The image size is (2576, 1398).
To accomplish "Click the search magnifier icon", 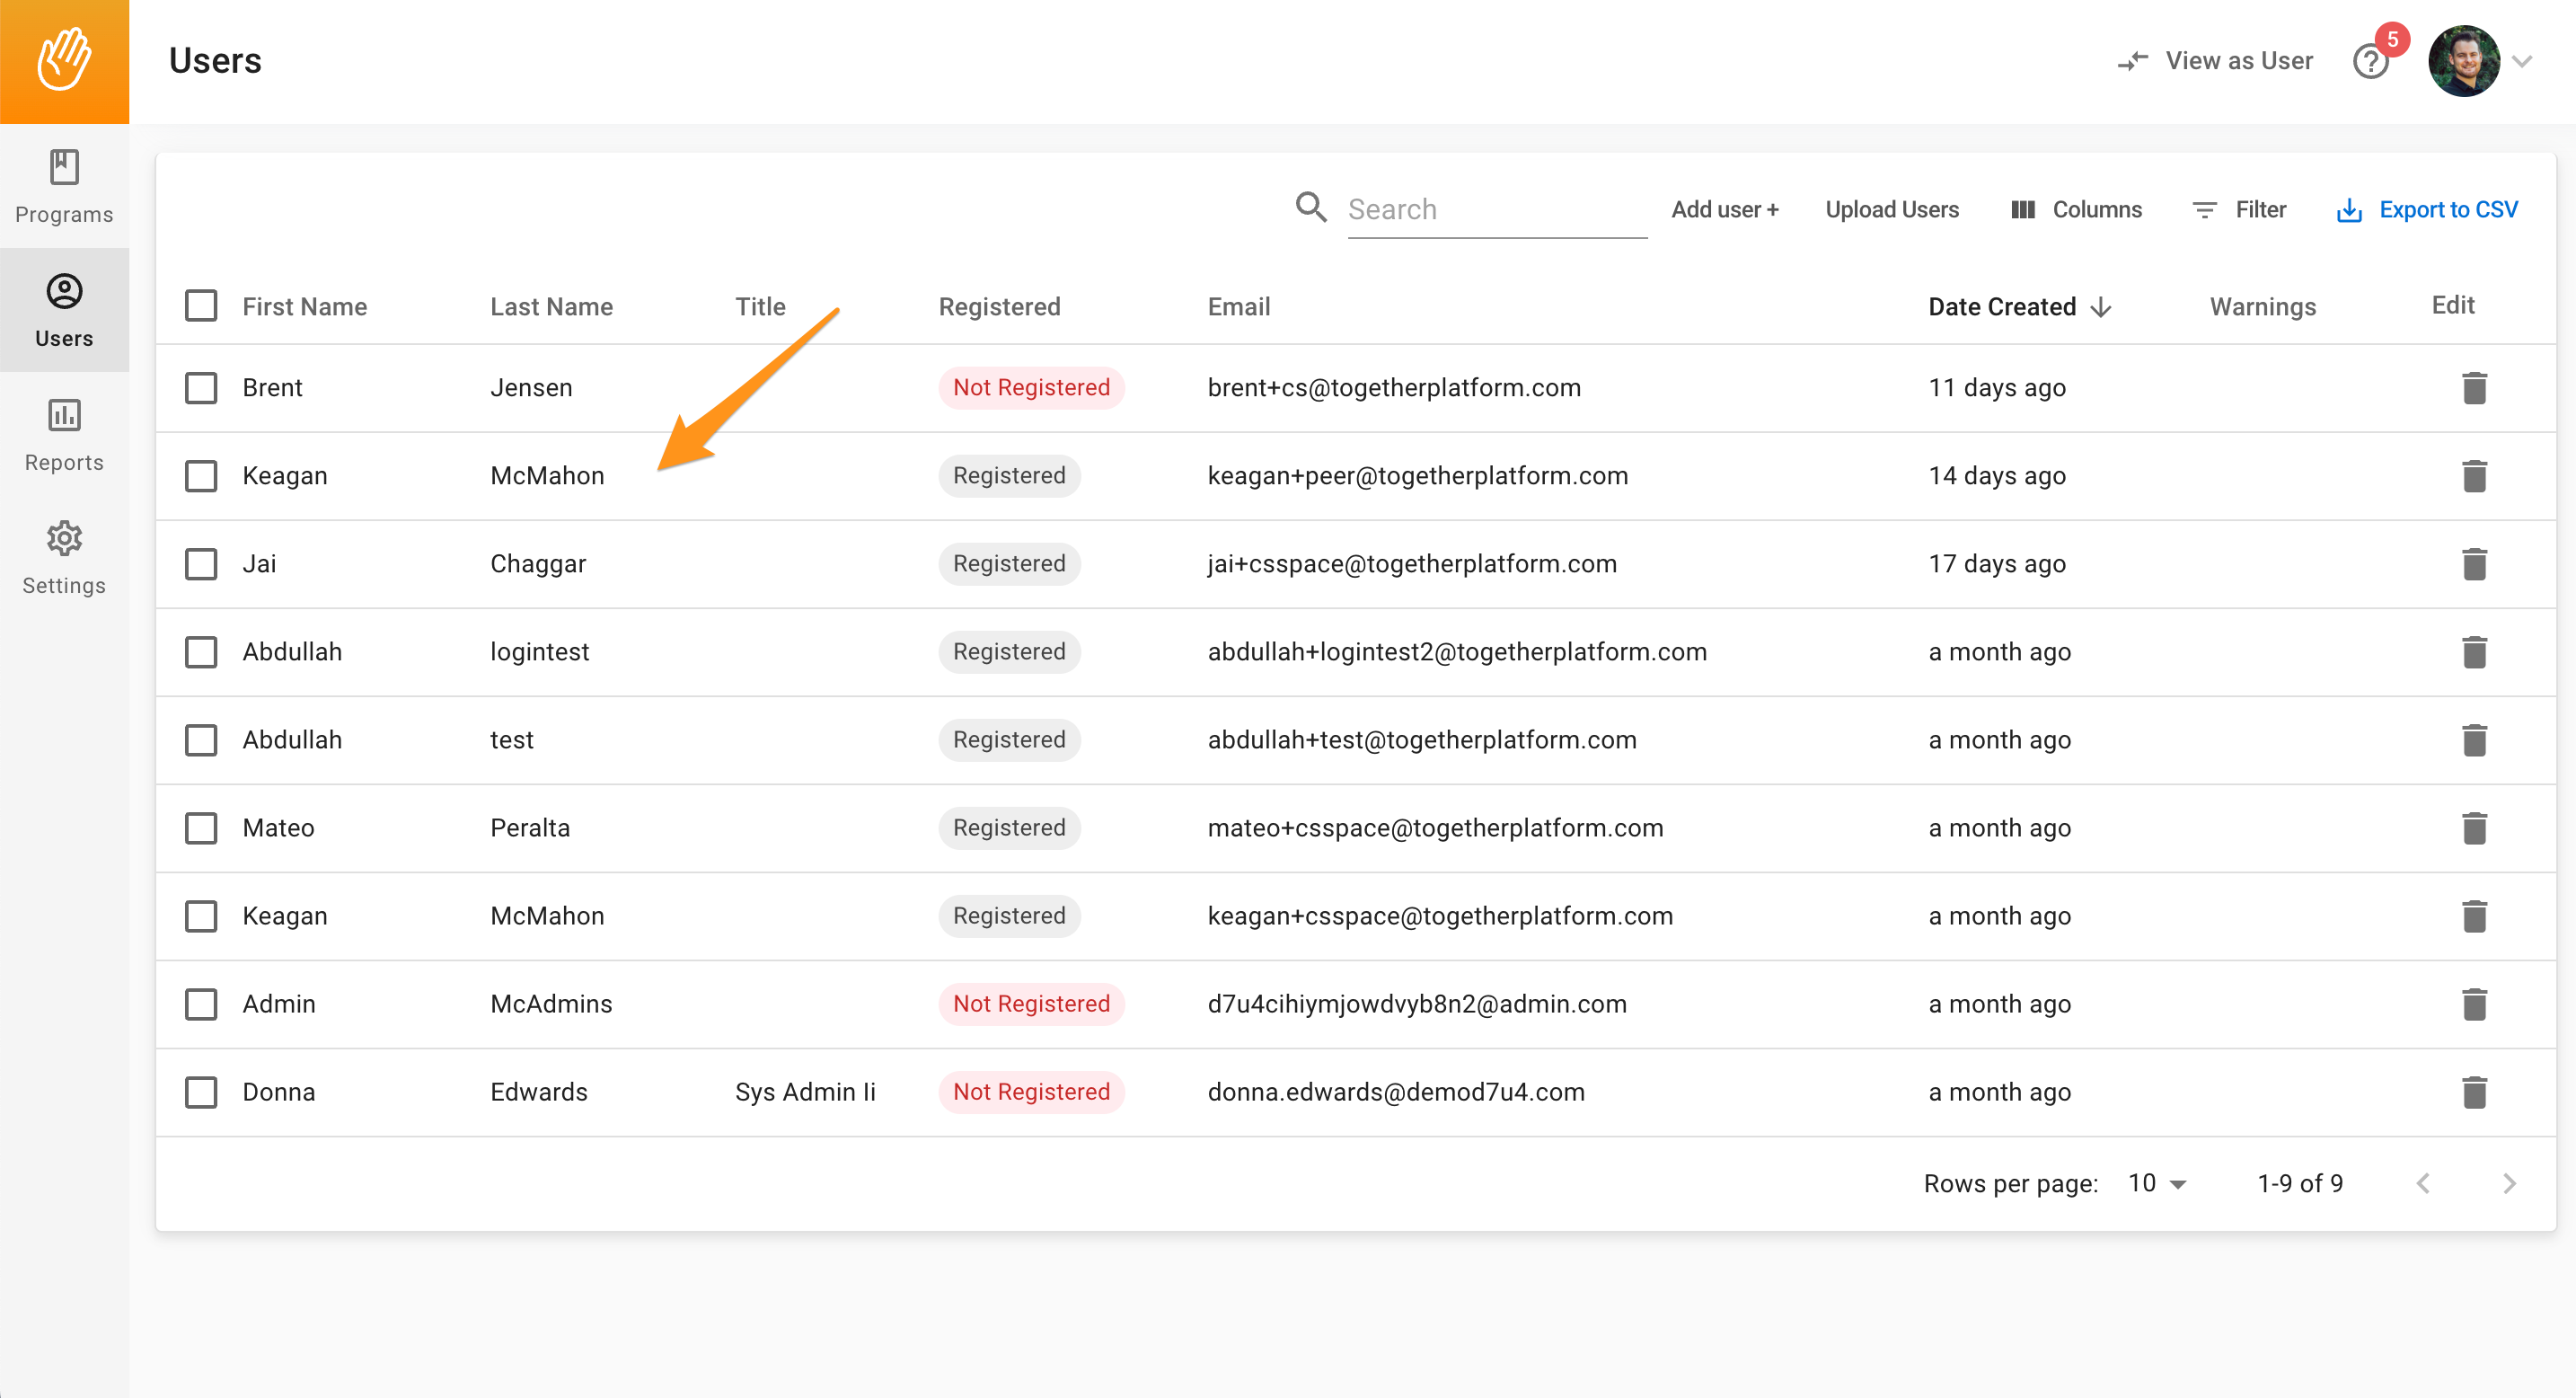I will [x=1311, y=207].
